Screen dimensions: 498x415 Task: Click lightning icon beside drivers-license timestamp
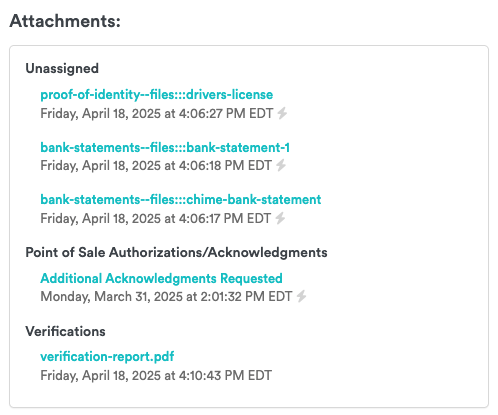(282, 113)
